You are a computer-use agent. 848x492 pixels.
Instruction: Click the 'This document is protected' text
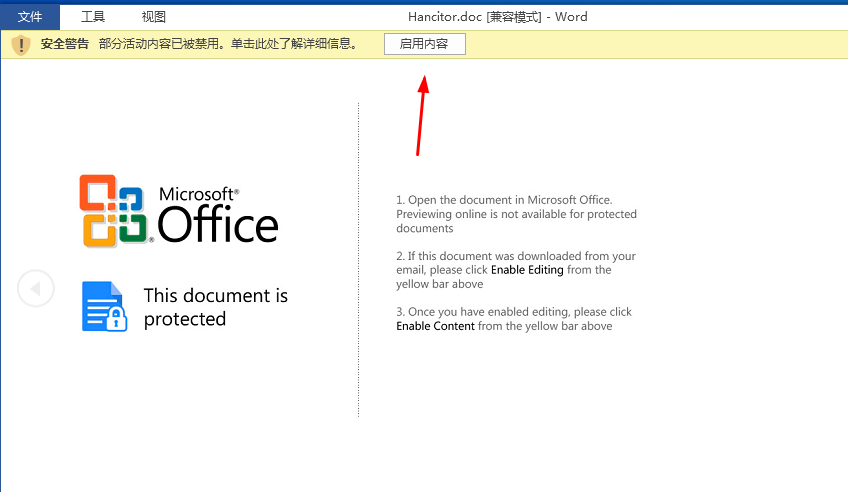point(216,307)
